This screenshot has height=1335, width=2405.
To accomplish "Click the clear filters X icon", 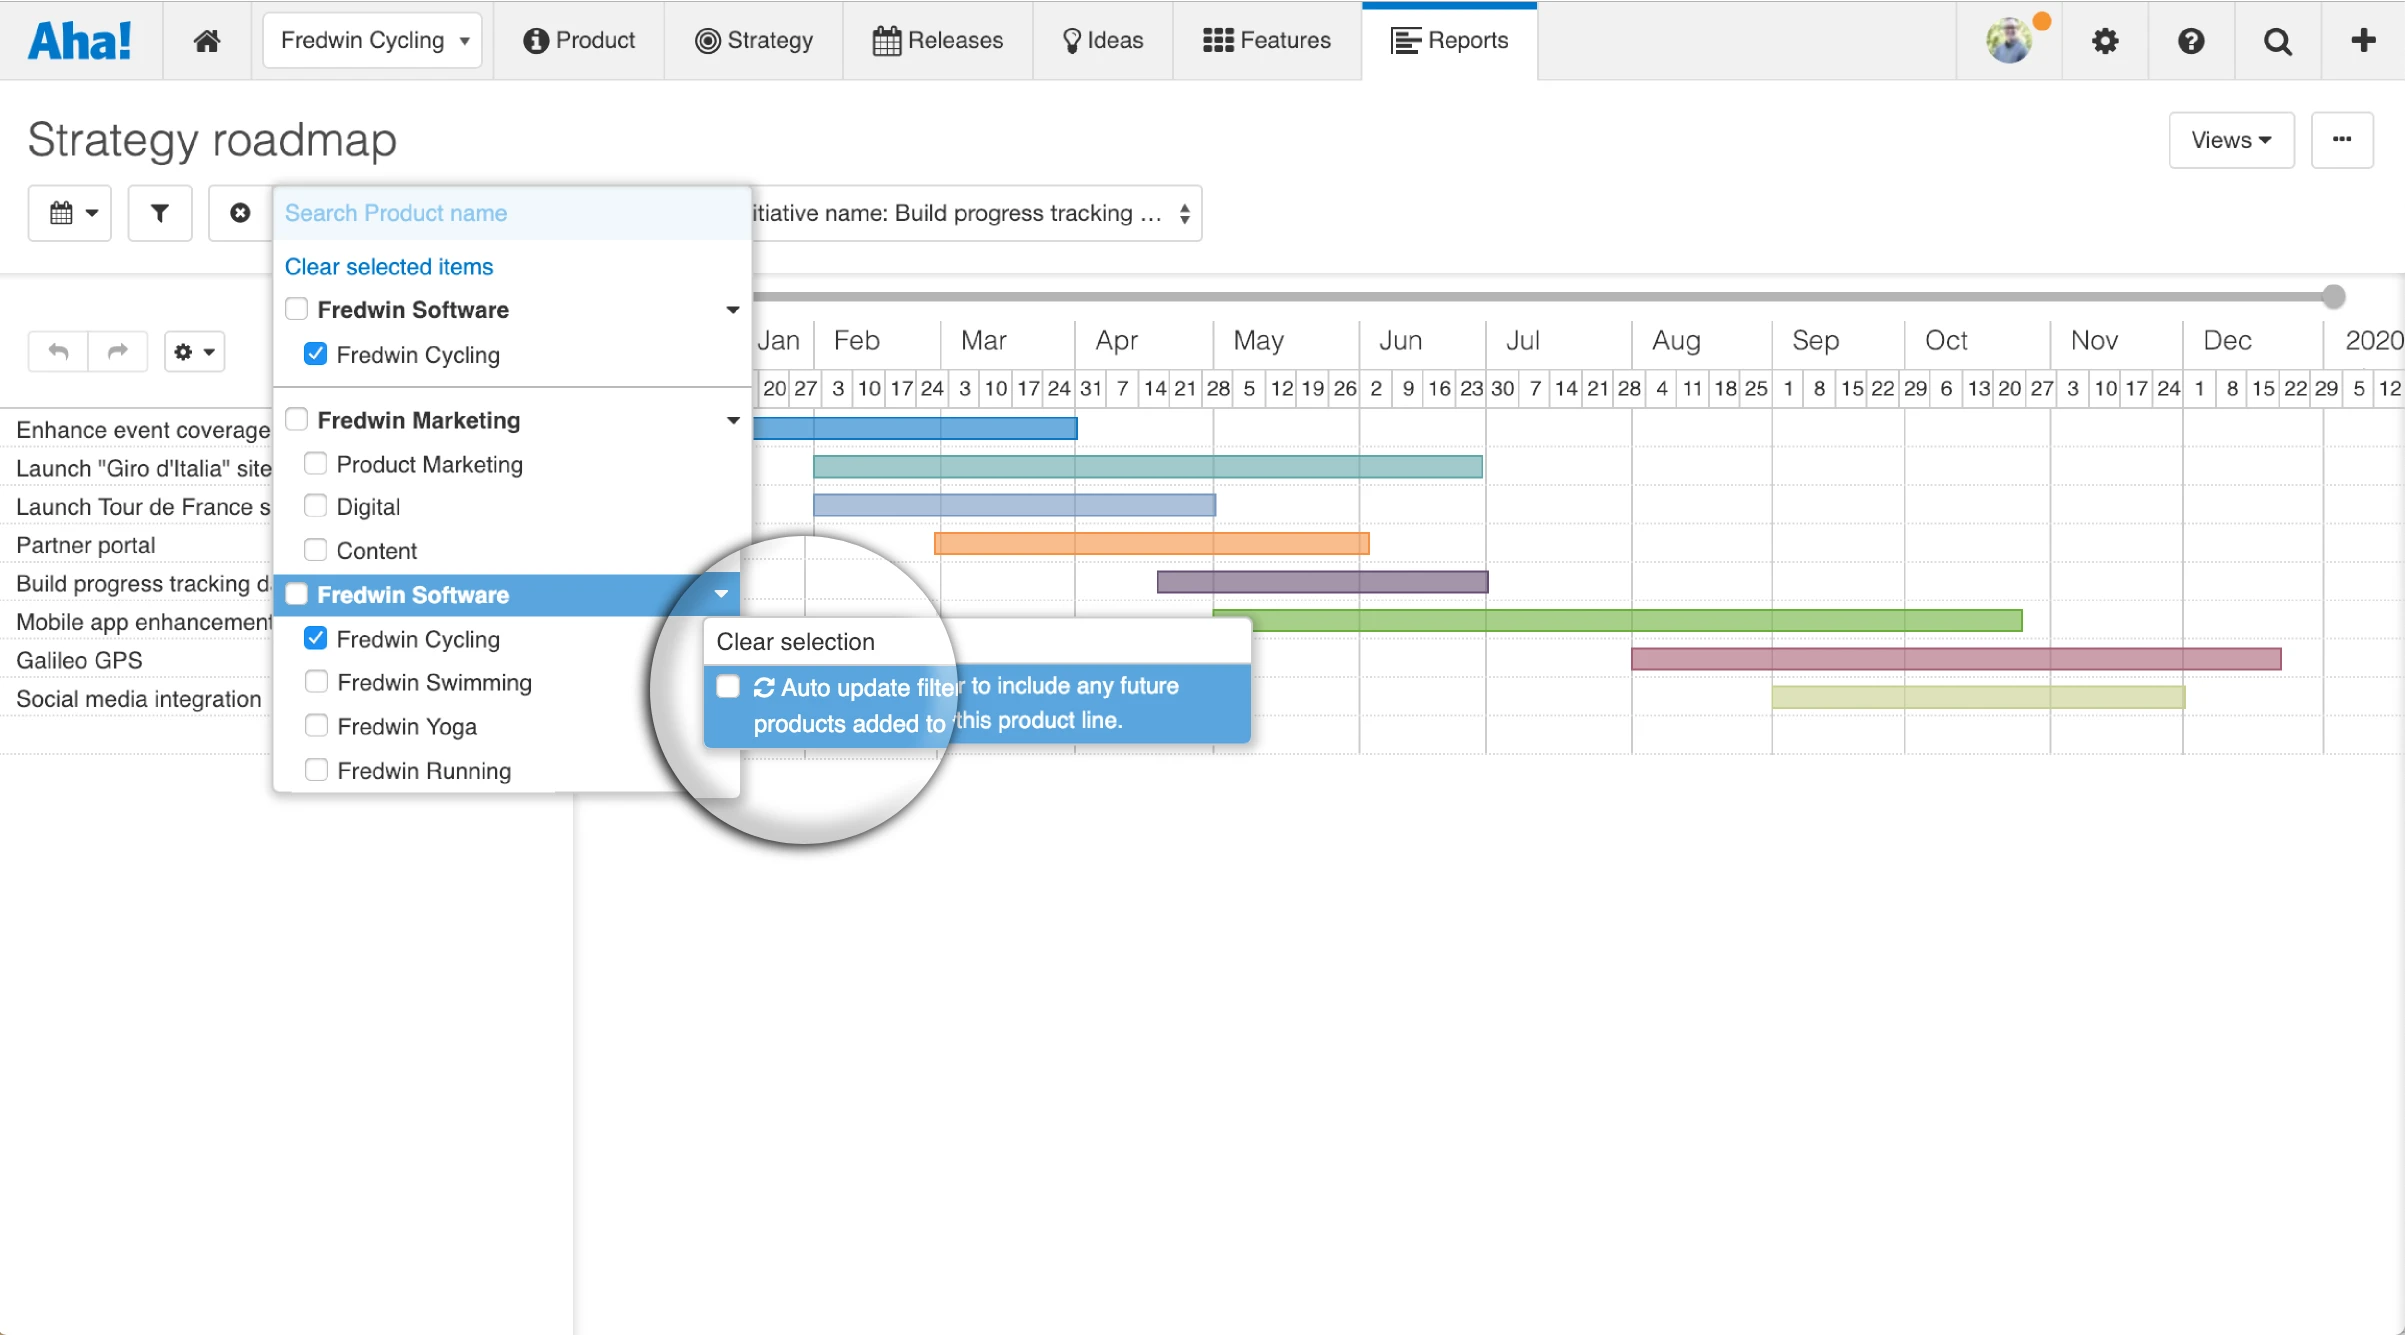I will point(240,213).
